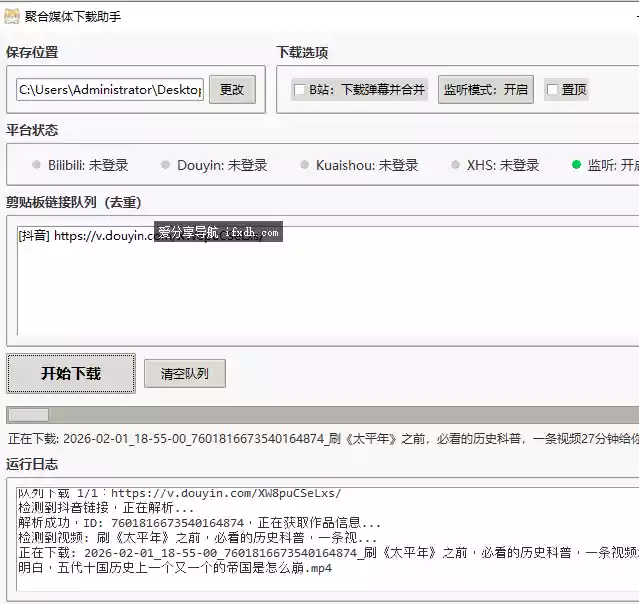
Task: Click the 聚合媒体下载助手 window title
Action: [x=73, y=17]
